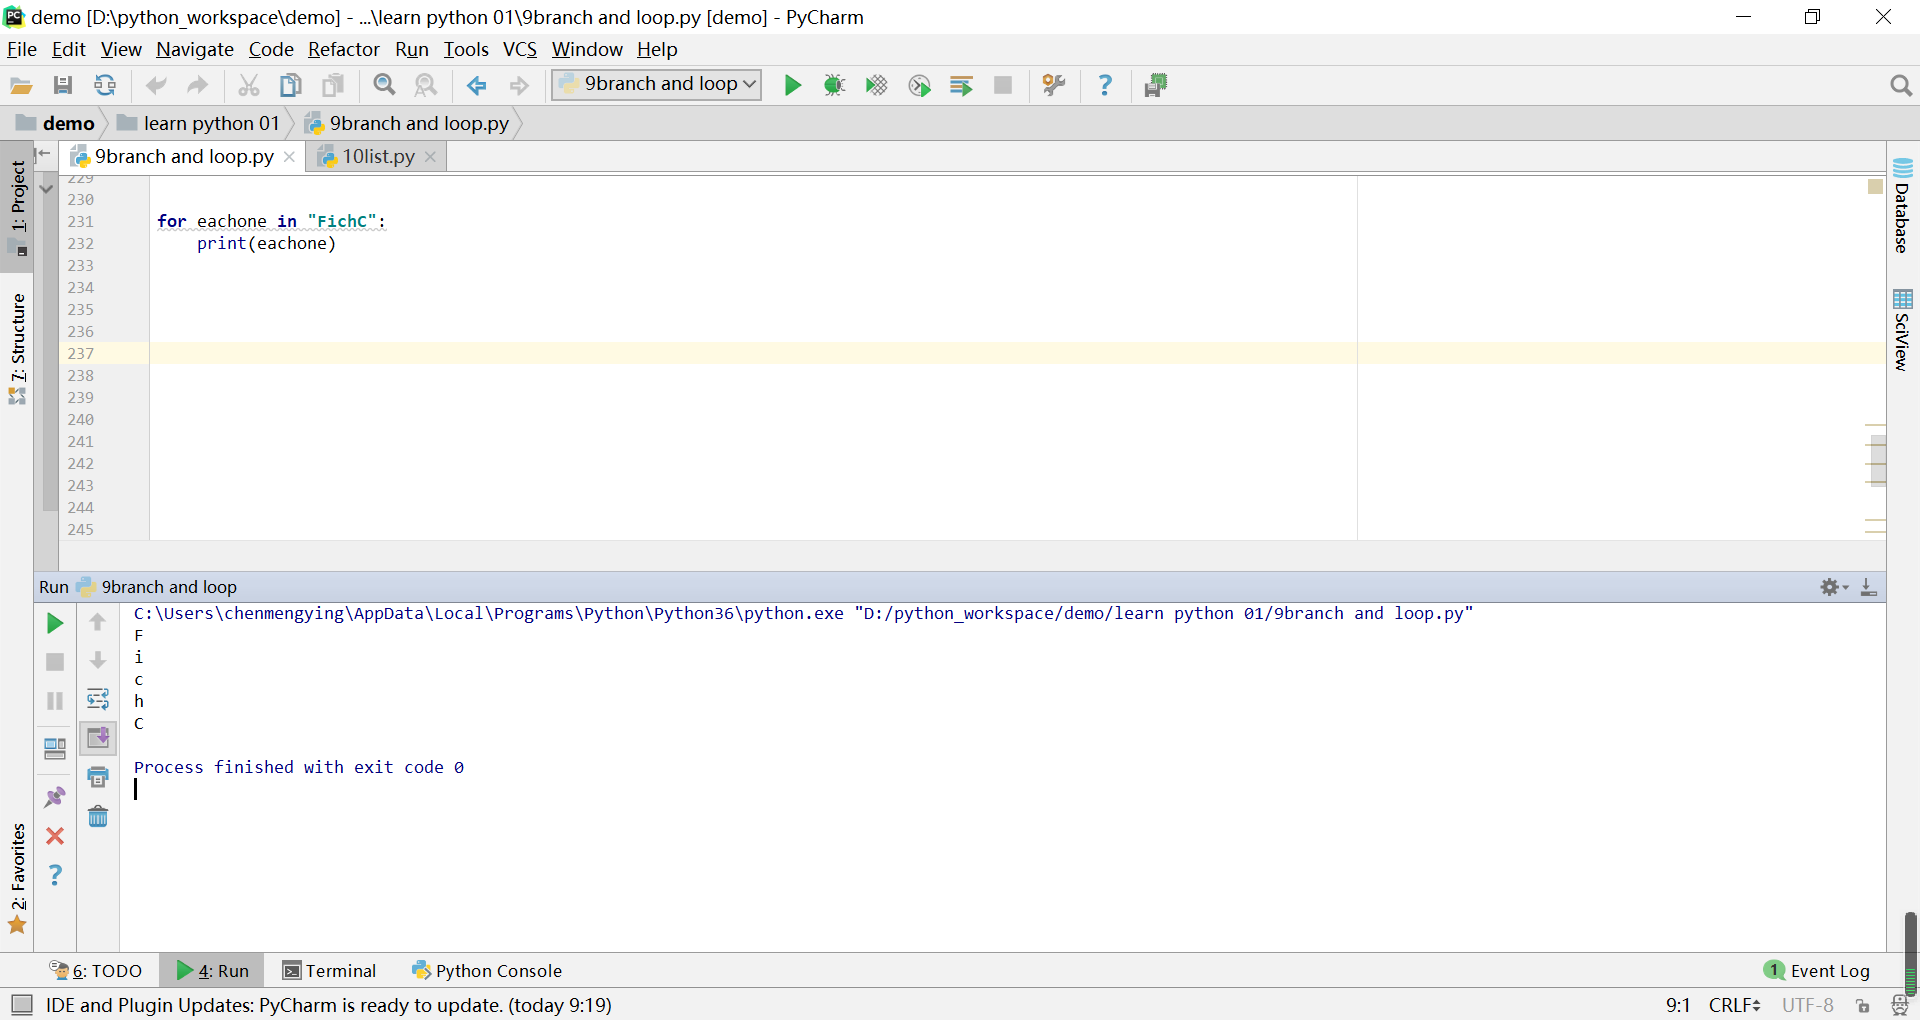The width and height of the screenshot is (1920, 1020).
Task: Open the Run panel gear settings dropdown
Action: 1833,587
